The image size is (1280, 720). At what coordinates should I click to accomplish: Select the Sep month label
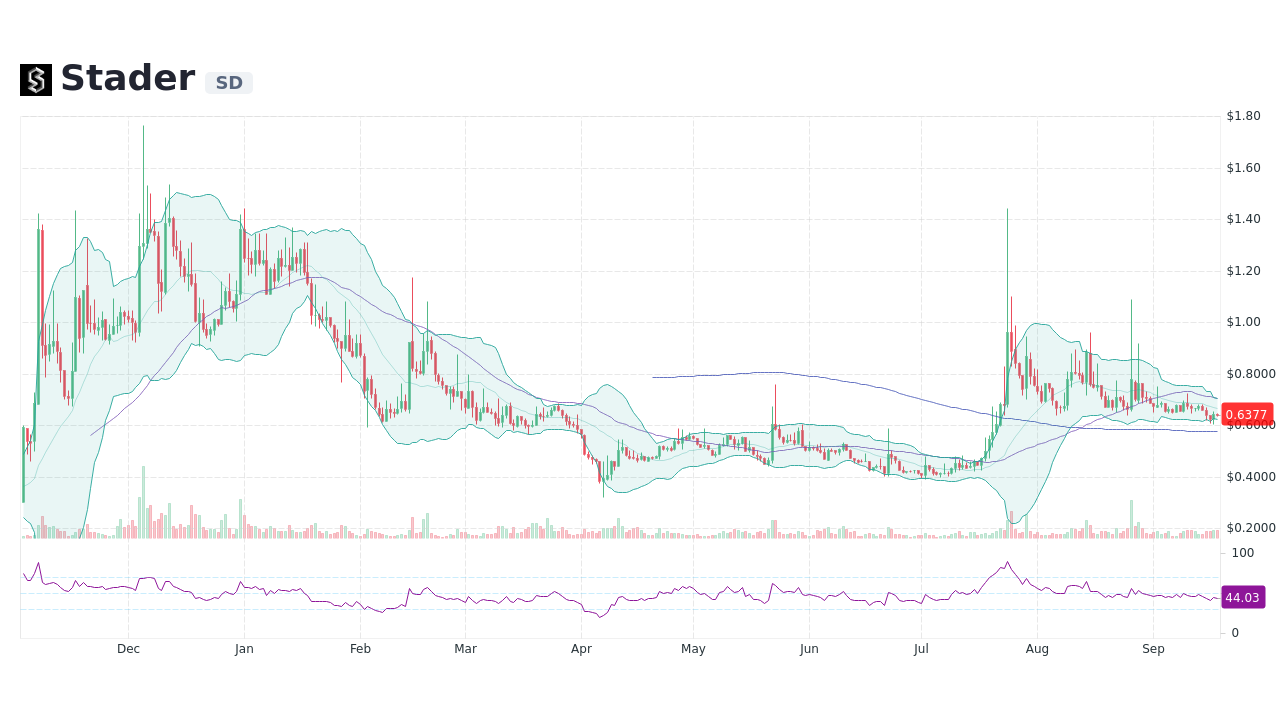click(x=1153, y=649)
